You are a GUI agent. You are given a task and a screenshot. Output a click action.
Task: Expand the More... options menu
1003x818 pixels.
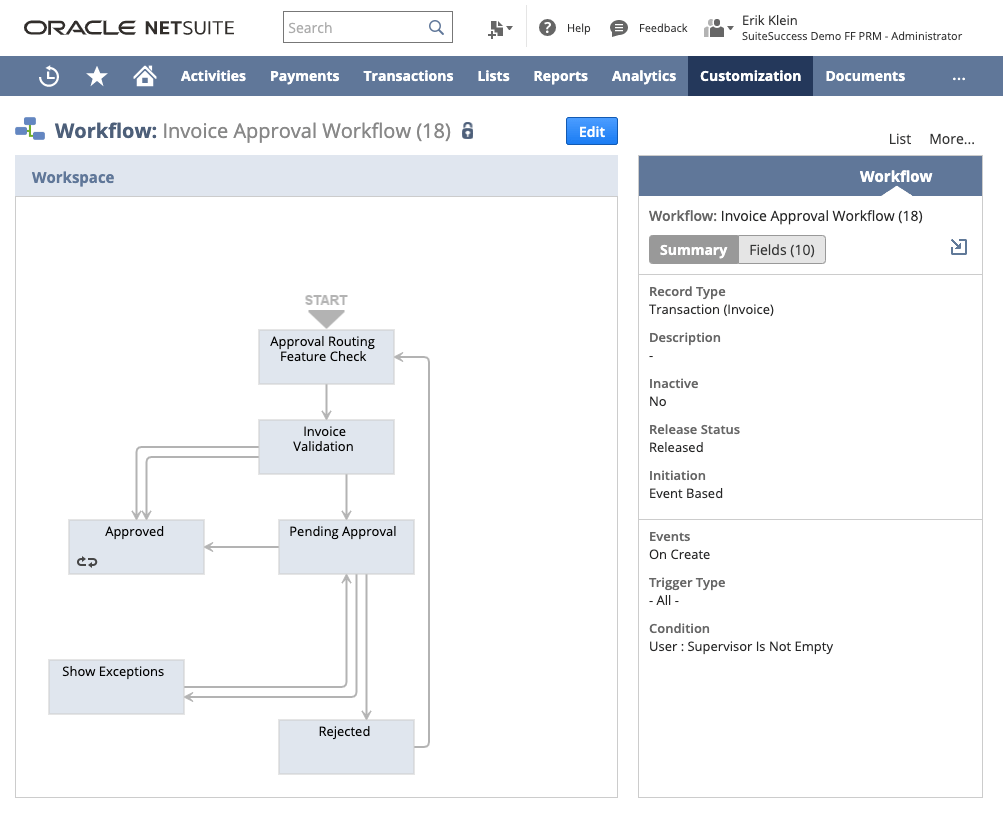951,139
